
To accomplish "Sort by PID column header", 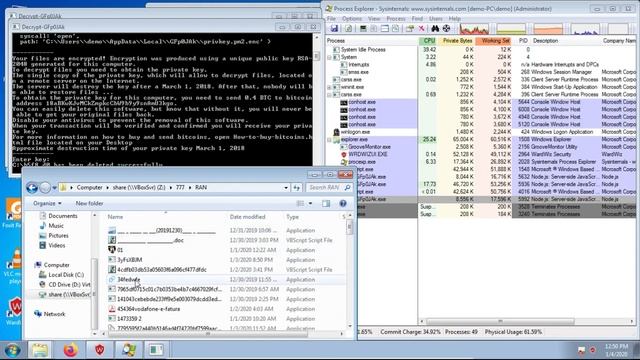I will 522,41.
